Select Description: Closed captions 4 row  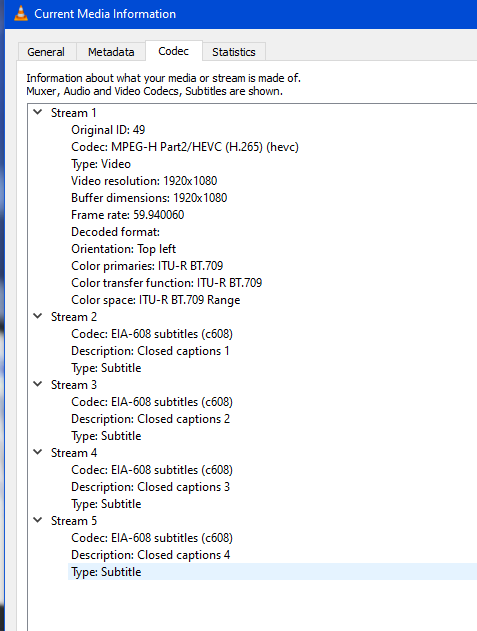tap(151, 555)
